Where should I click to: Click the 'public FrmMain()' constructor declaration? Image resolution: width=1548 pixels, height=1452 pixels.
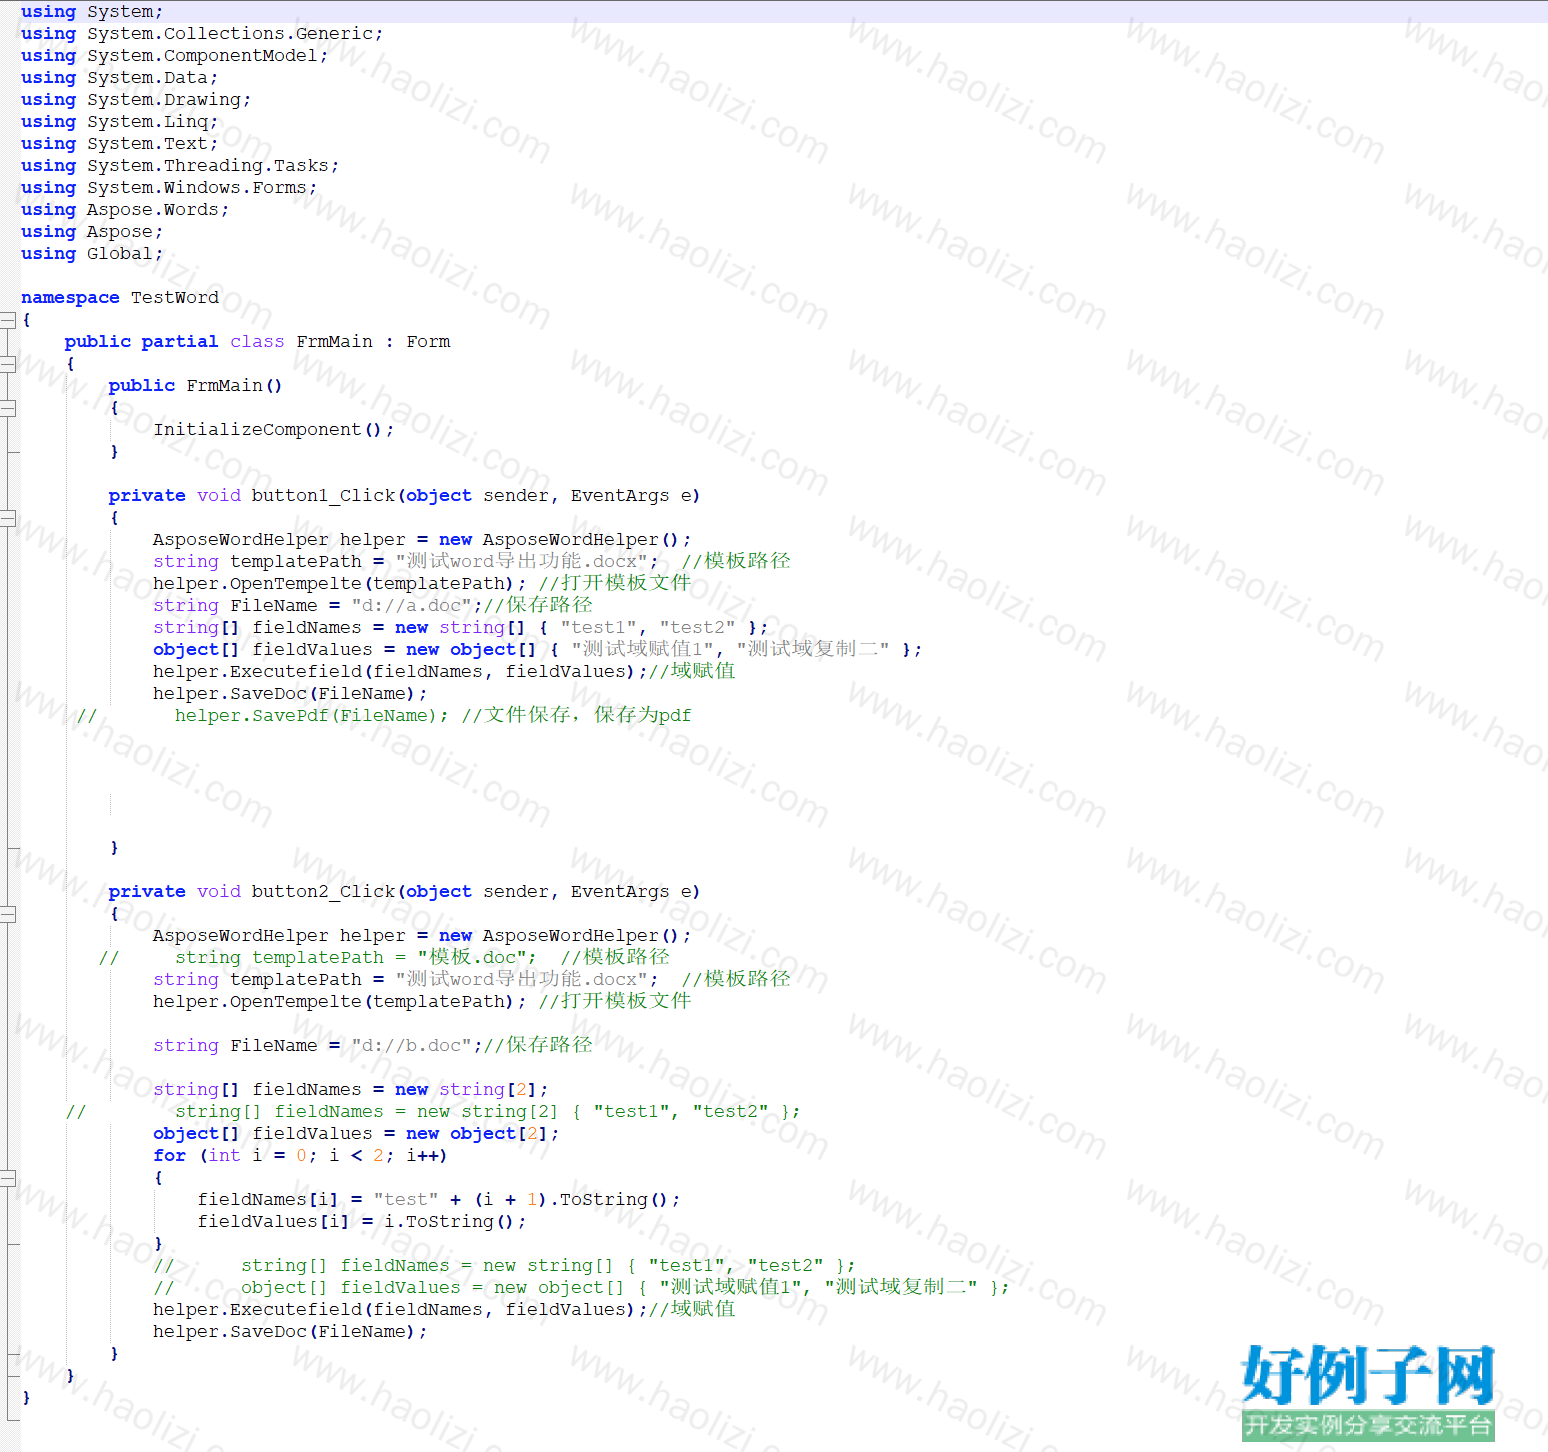(x=195, y=386)
